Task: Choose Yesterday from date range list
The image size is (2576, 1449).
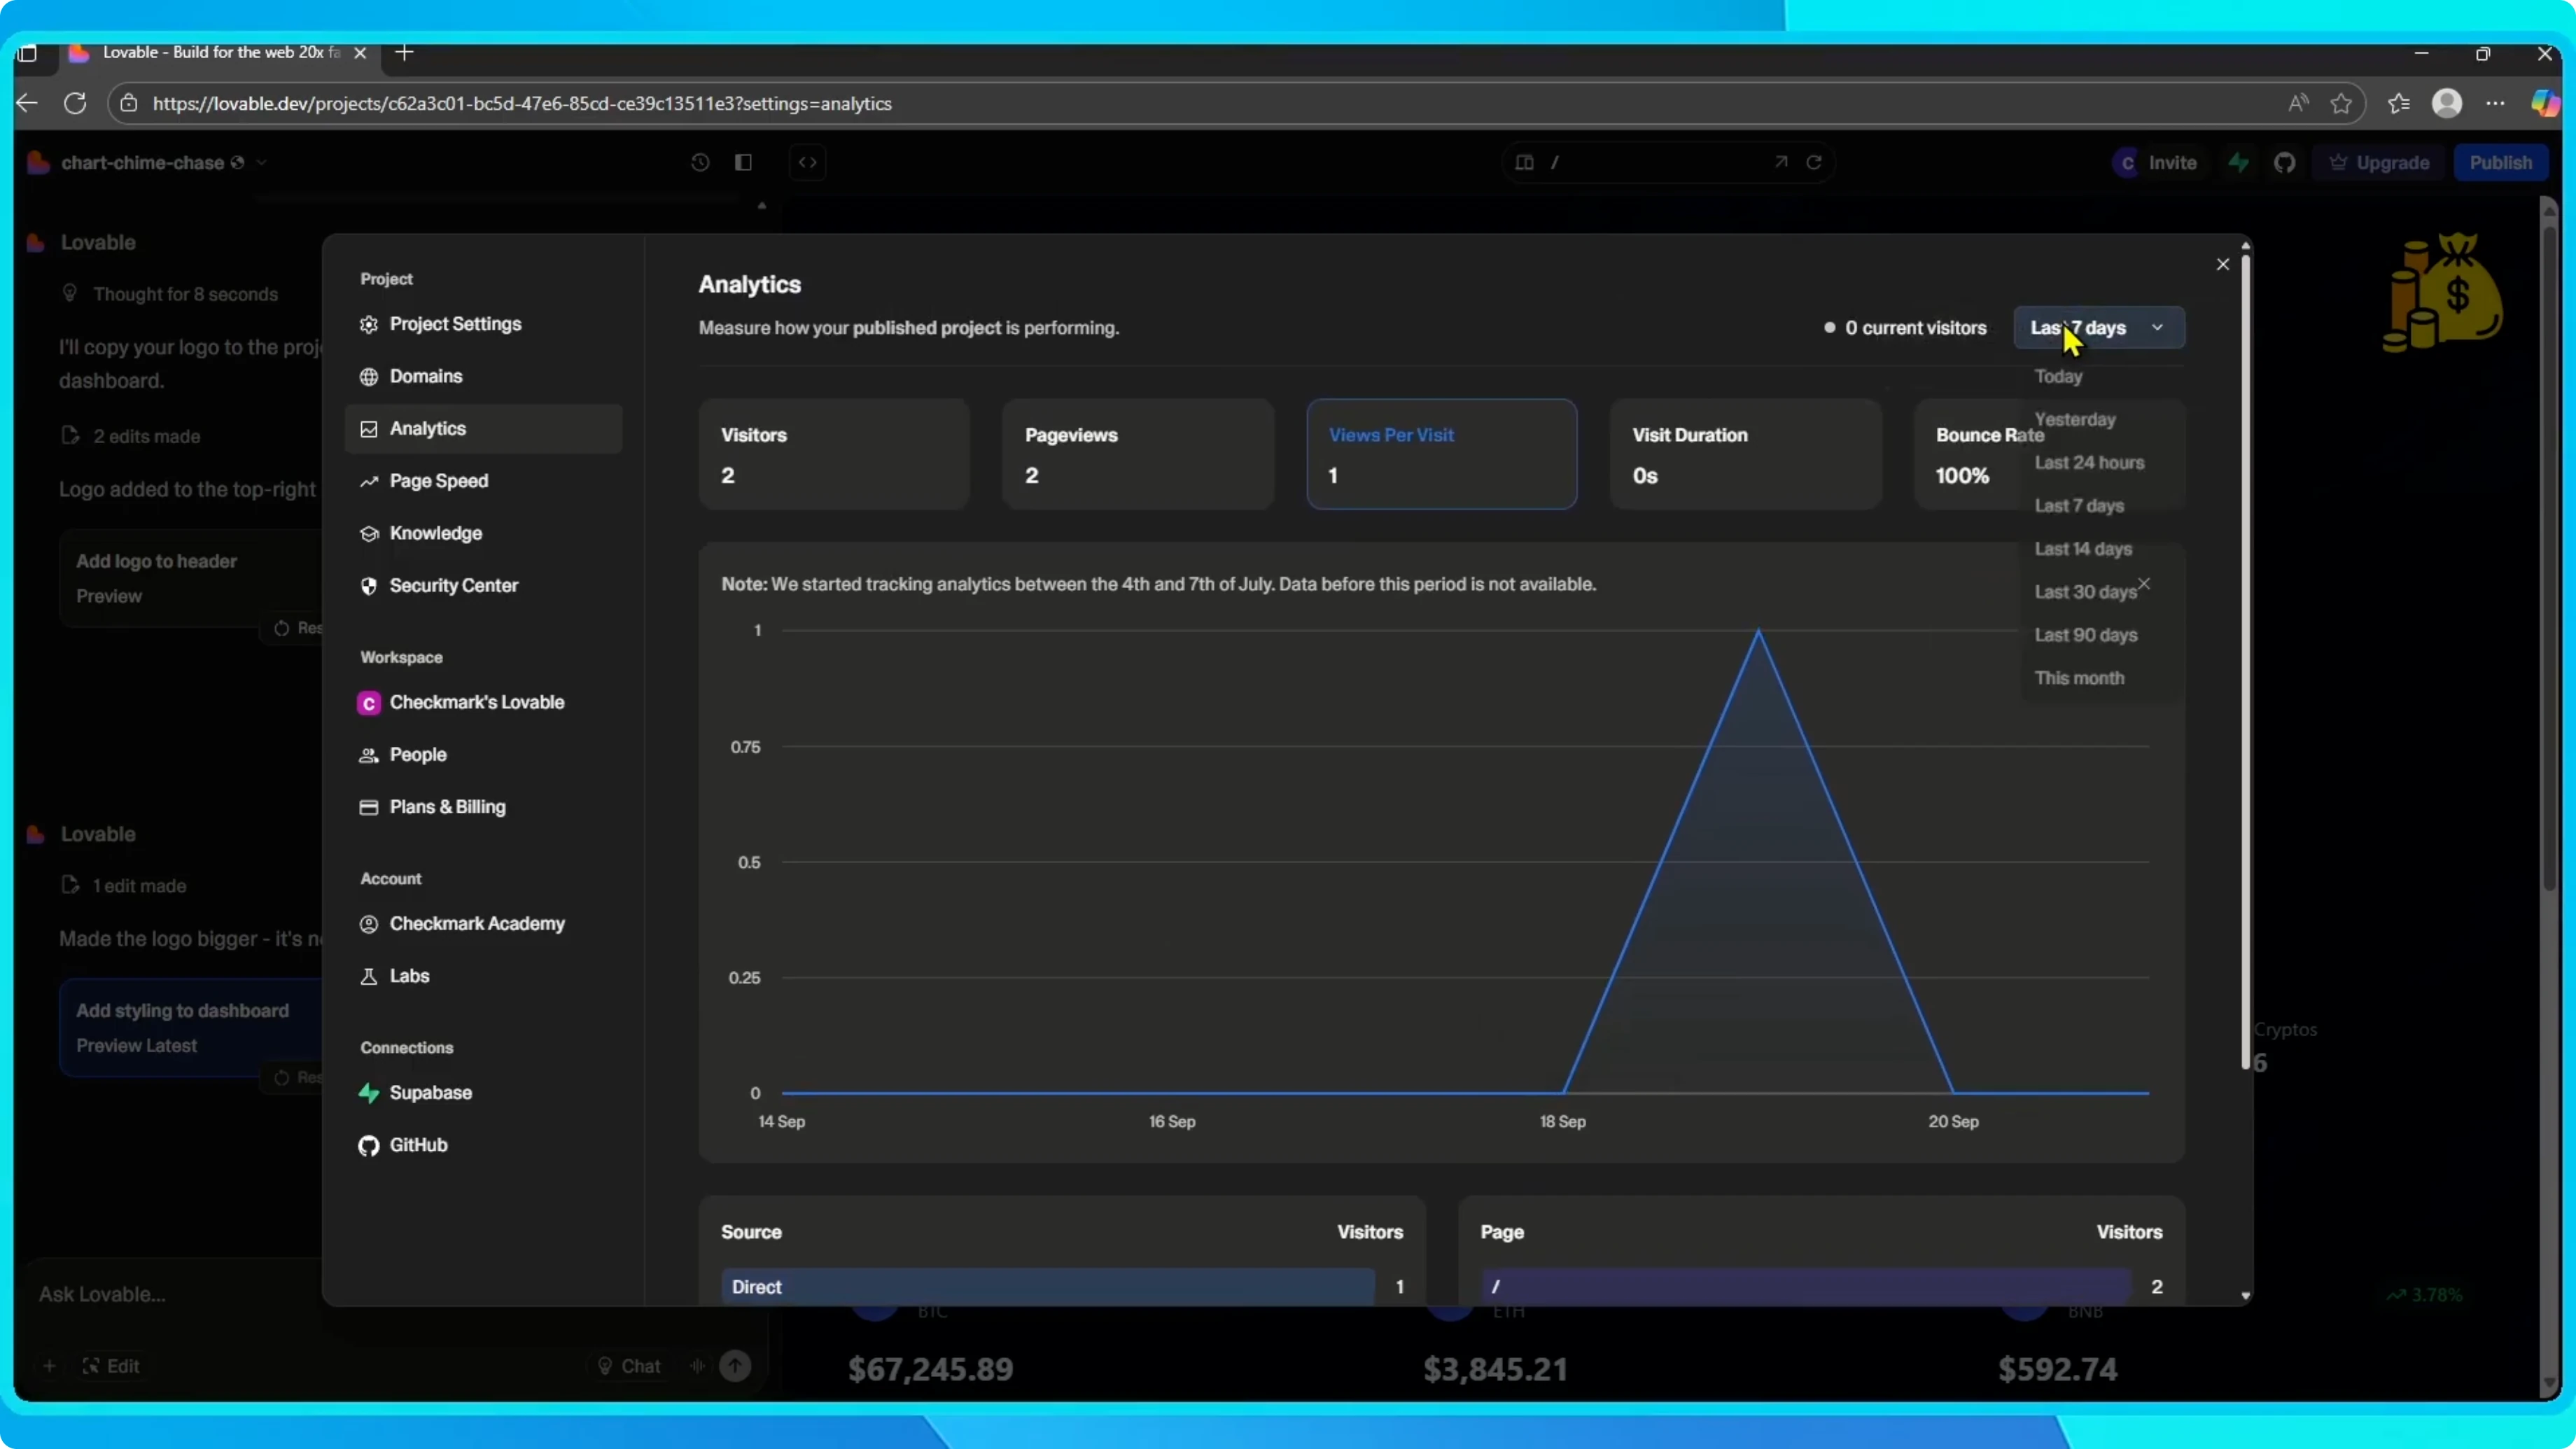Action: 2075,420
